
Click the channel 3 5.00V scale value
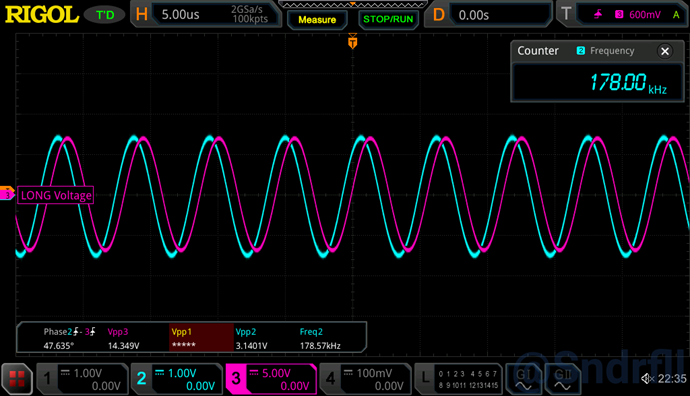click(x=276, y=373)
